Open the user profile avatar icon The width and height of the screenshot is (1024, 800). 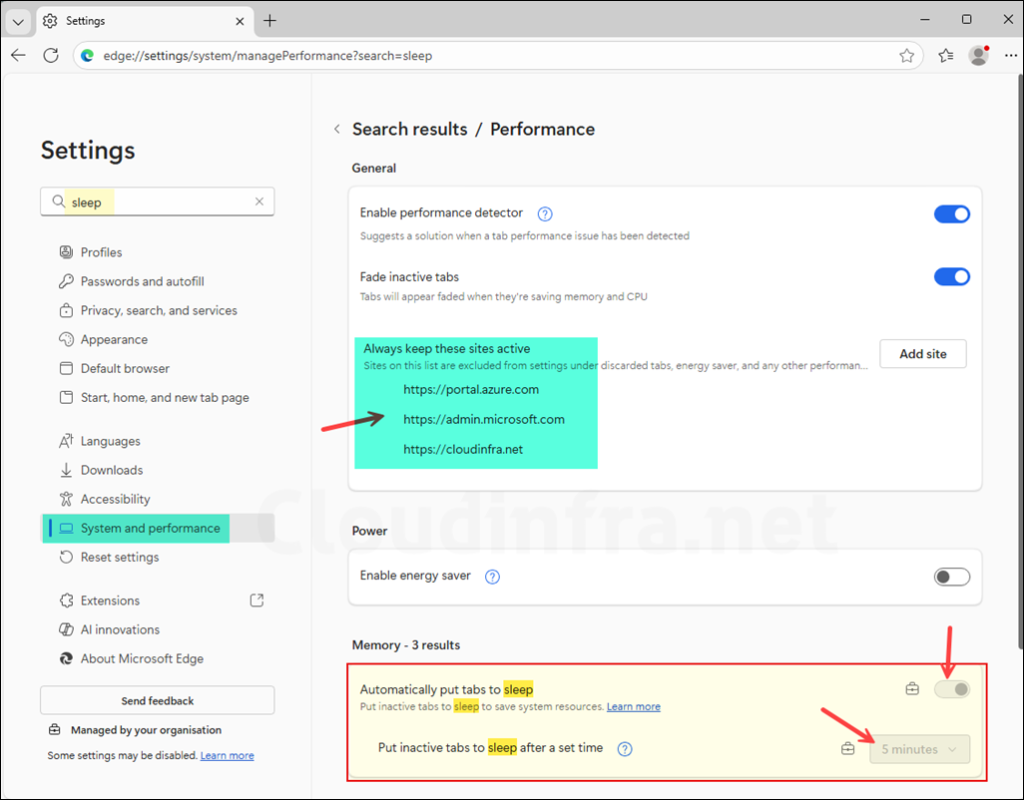[x=978, y=56]
